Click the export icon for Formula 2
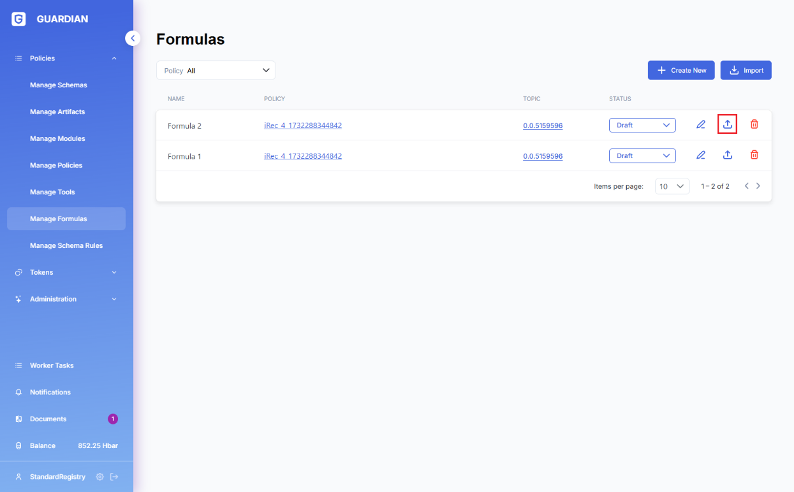 tap(728, 125)
